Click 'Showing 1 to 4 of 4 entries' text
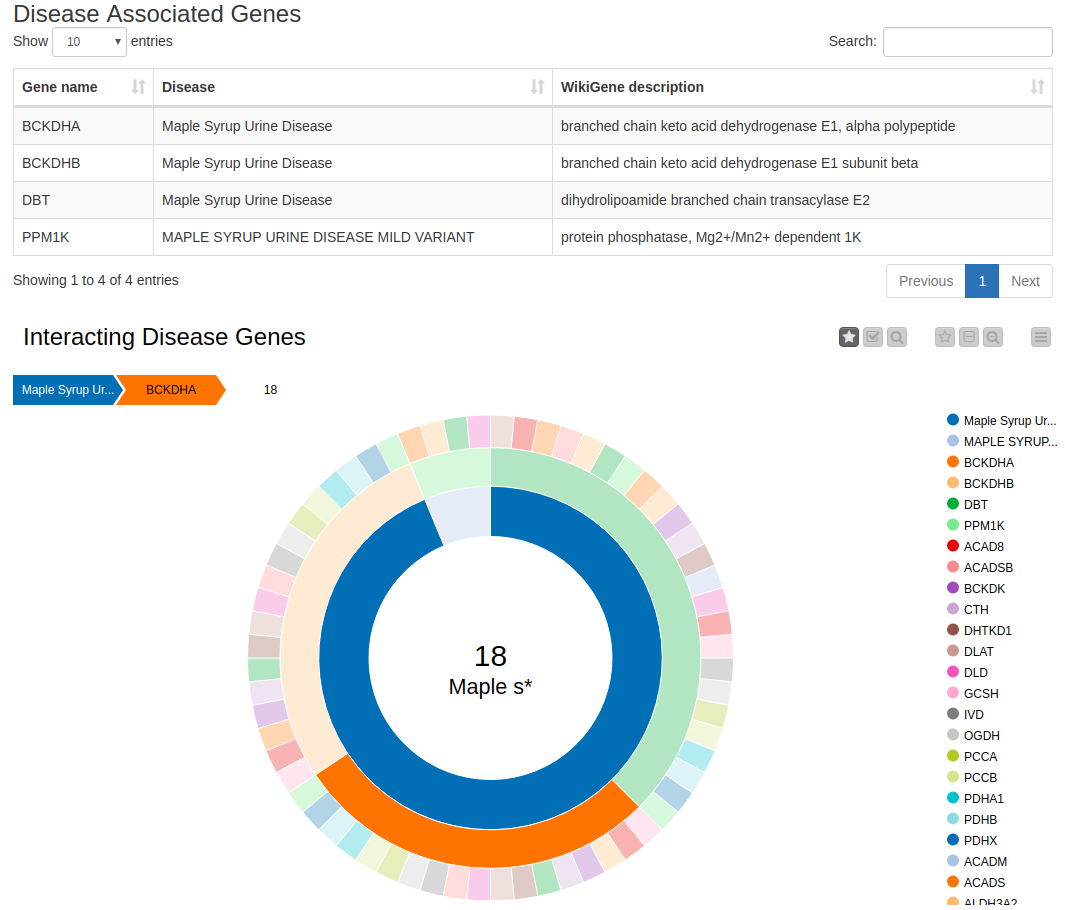 click(96, 280)
